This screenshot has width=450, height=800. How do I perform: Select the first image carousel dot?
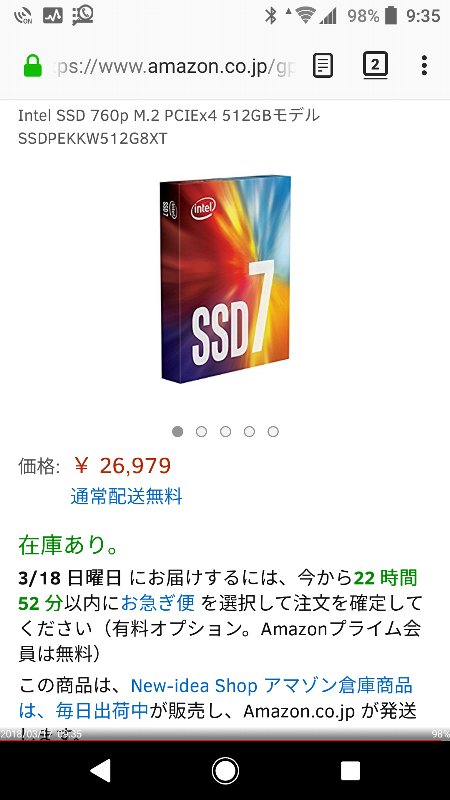pos(178,432)
